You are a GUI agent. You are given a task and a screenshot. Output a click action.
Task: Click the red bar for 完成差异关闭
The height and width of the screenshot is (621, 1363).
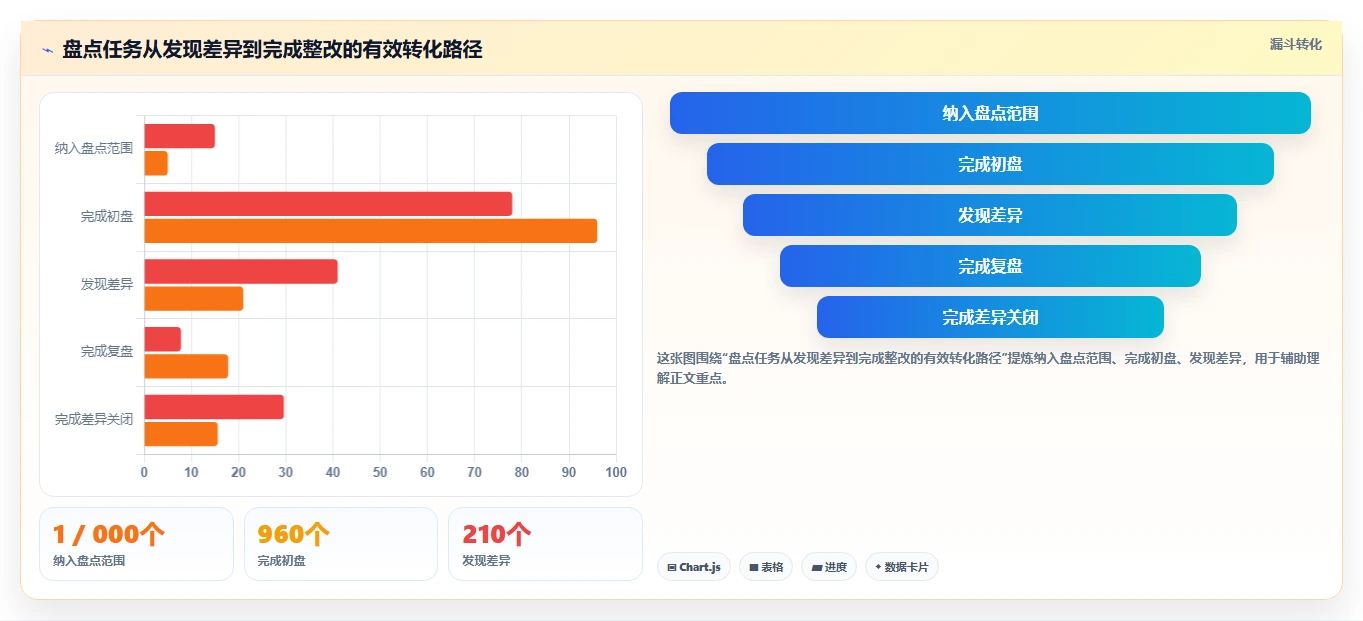214,407
